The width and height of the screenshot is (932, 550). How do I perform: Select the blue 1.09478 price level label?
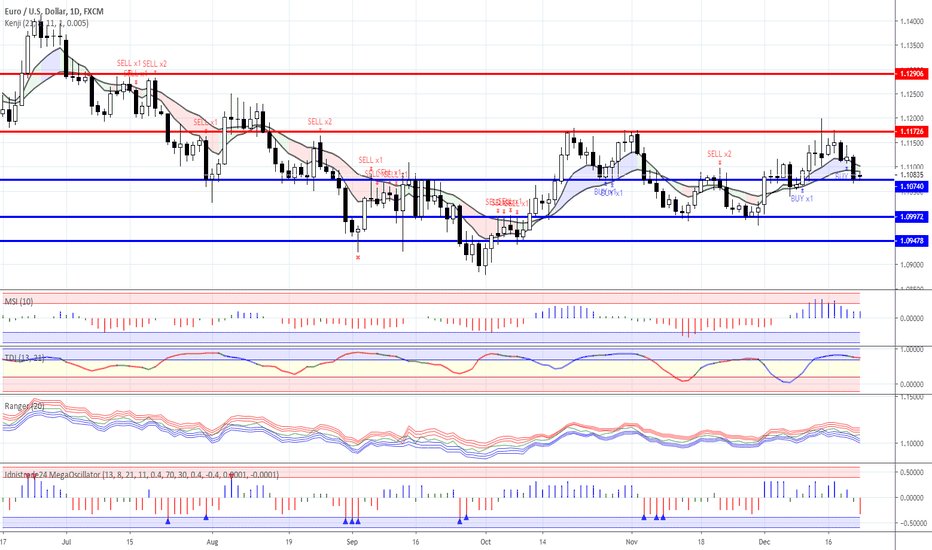point(911,241)
